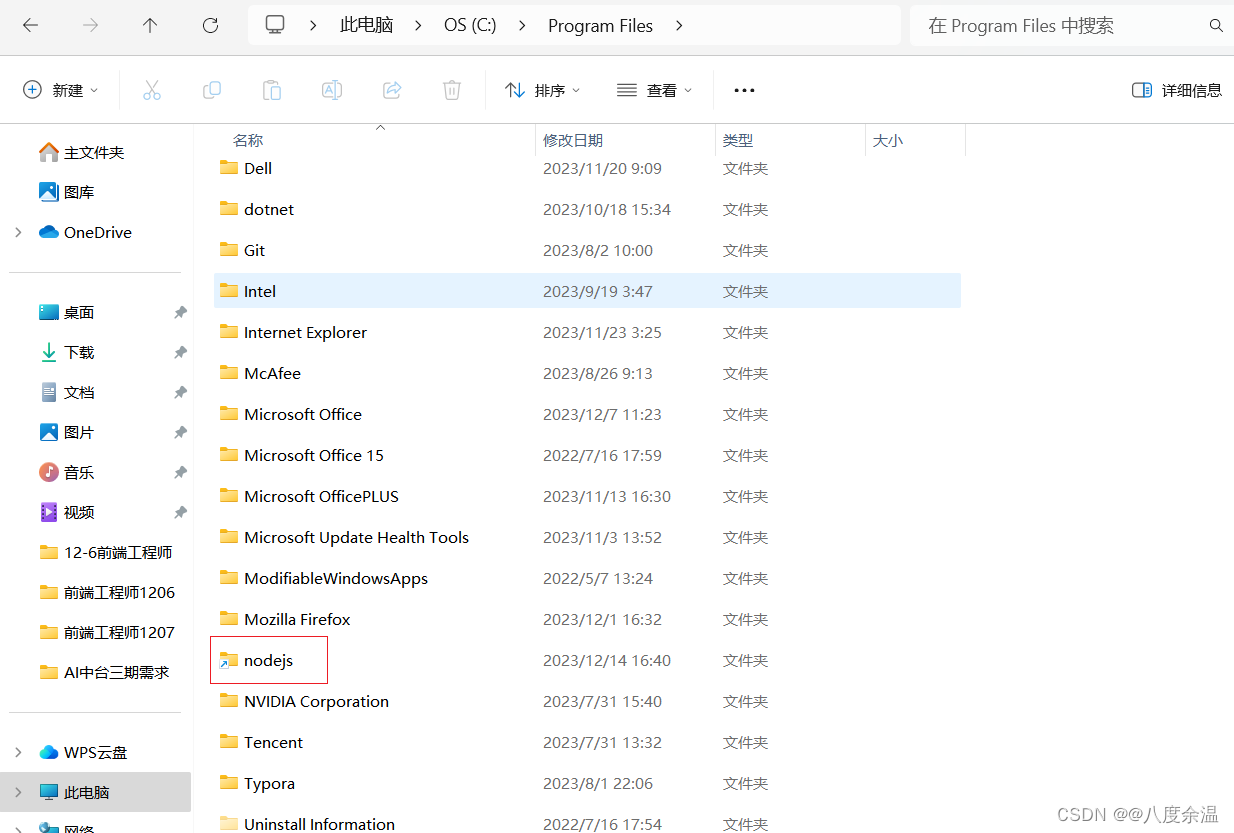The width and height of the screenshot is (1234, 833).
Task: Click OS (C:) in the address breadcrumb
Action: pos(470,26)
